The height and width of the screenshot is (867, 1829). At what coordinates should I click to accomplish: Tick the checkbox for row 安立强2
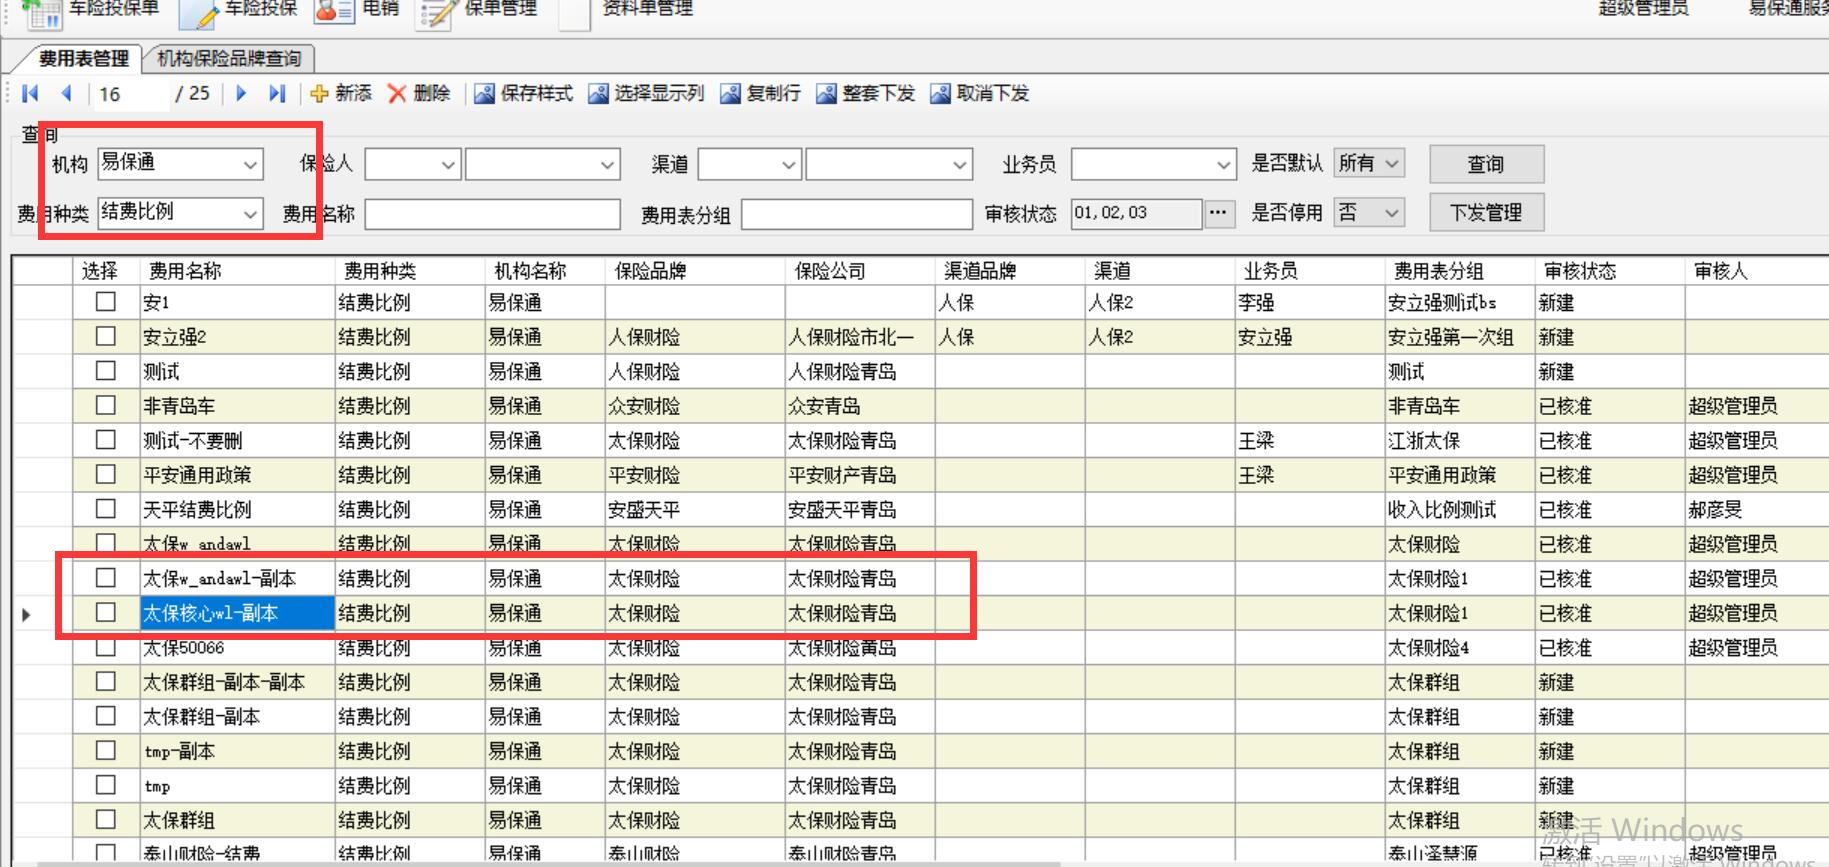tap(105, 336)
